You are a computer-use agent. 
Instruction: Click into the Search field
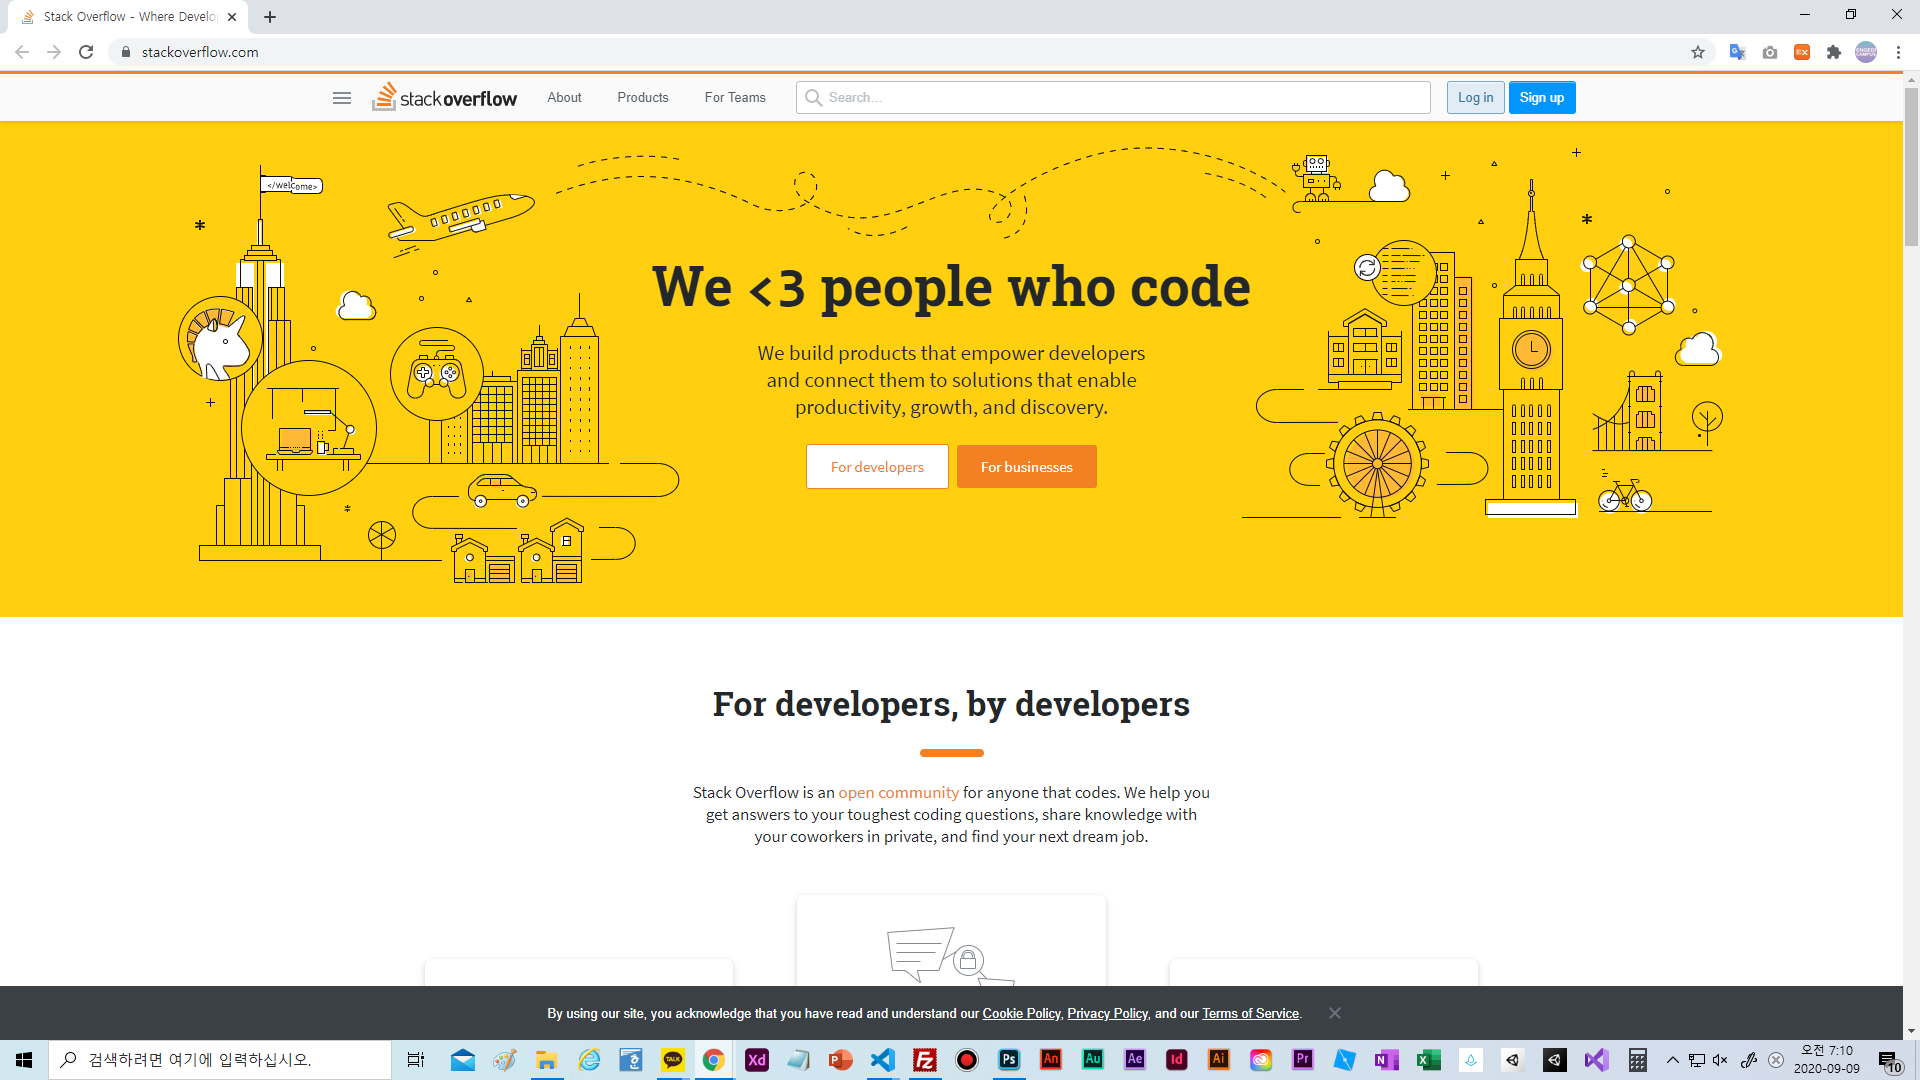tap(1113, 97)
